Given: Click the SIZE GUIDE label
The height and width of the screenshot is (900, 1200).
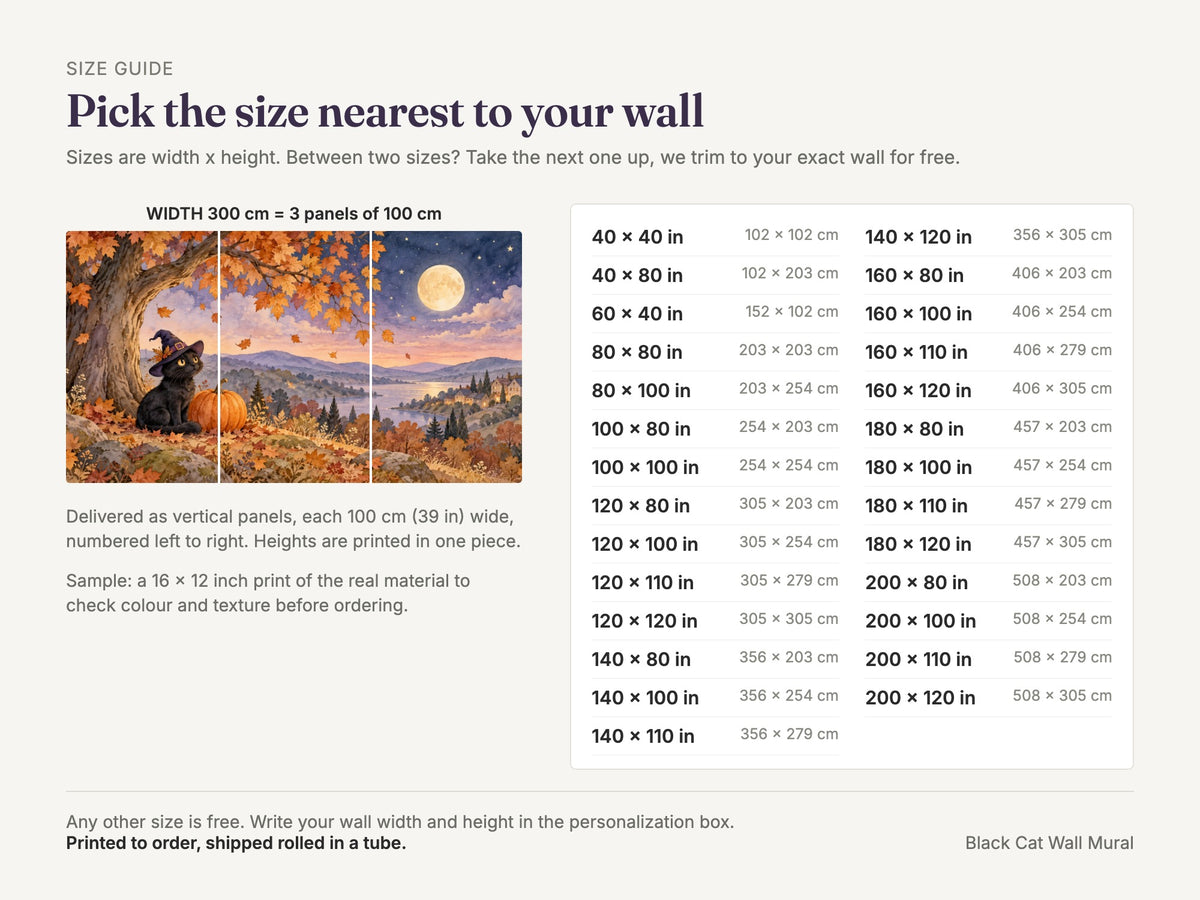Looking at the screenshot, I should tap(120, 69).
